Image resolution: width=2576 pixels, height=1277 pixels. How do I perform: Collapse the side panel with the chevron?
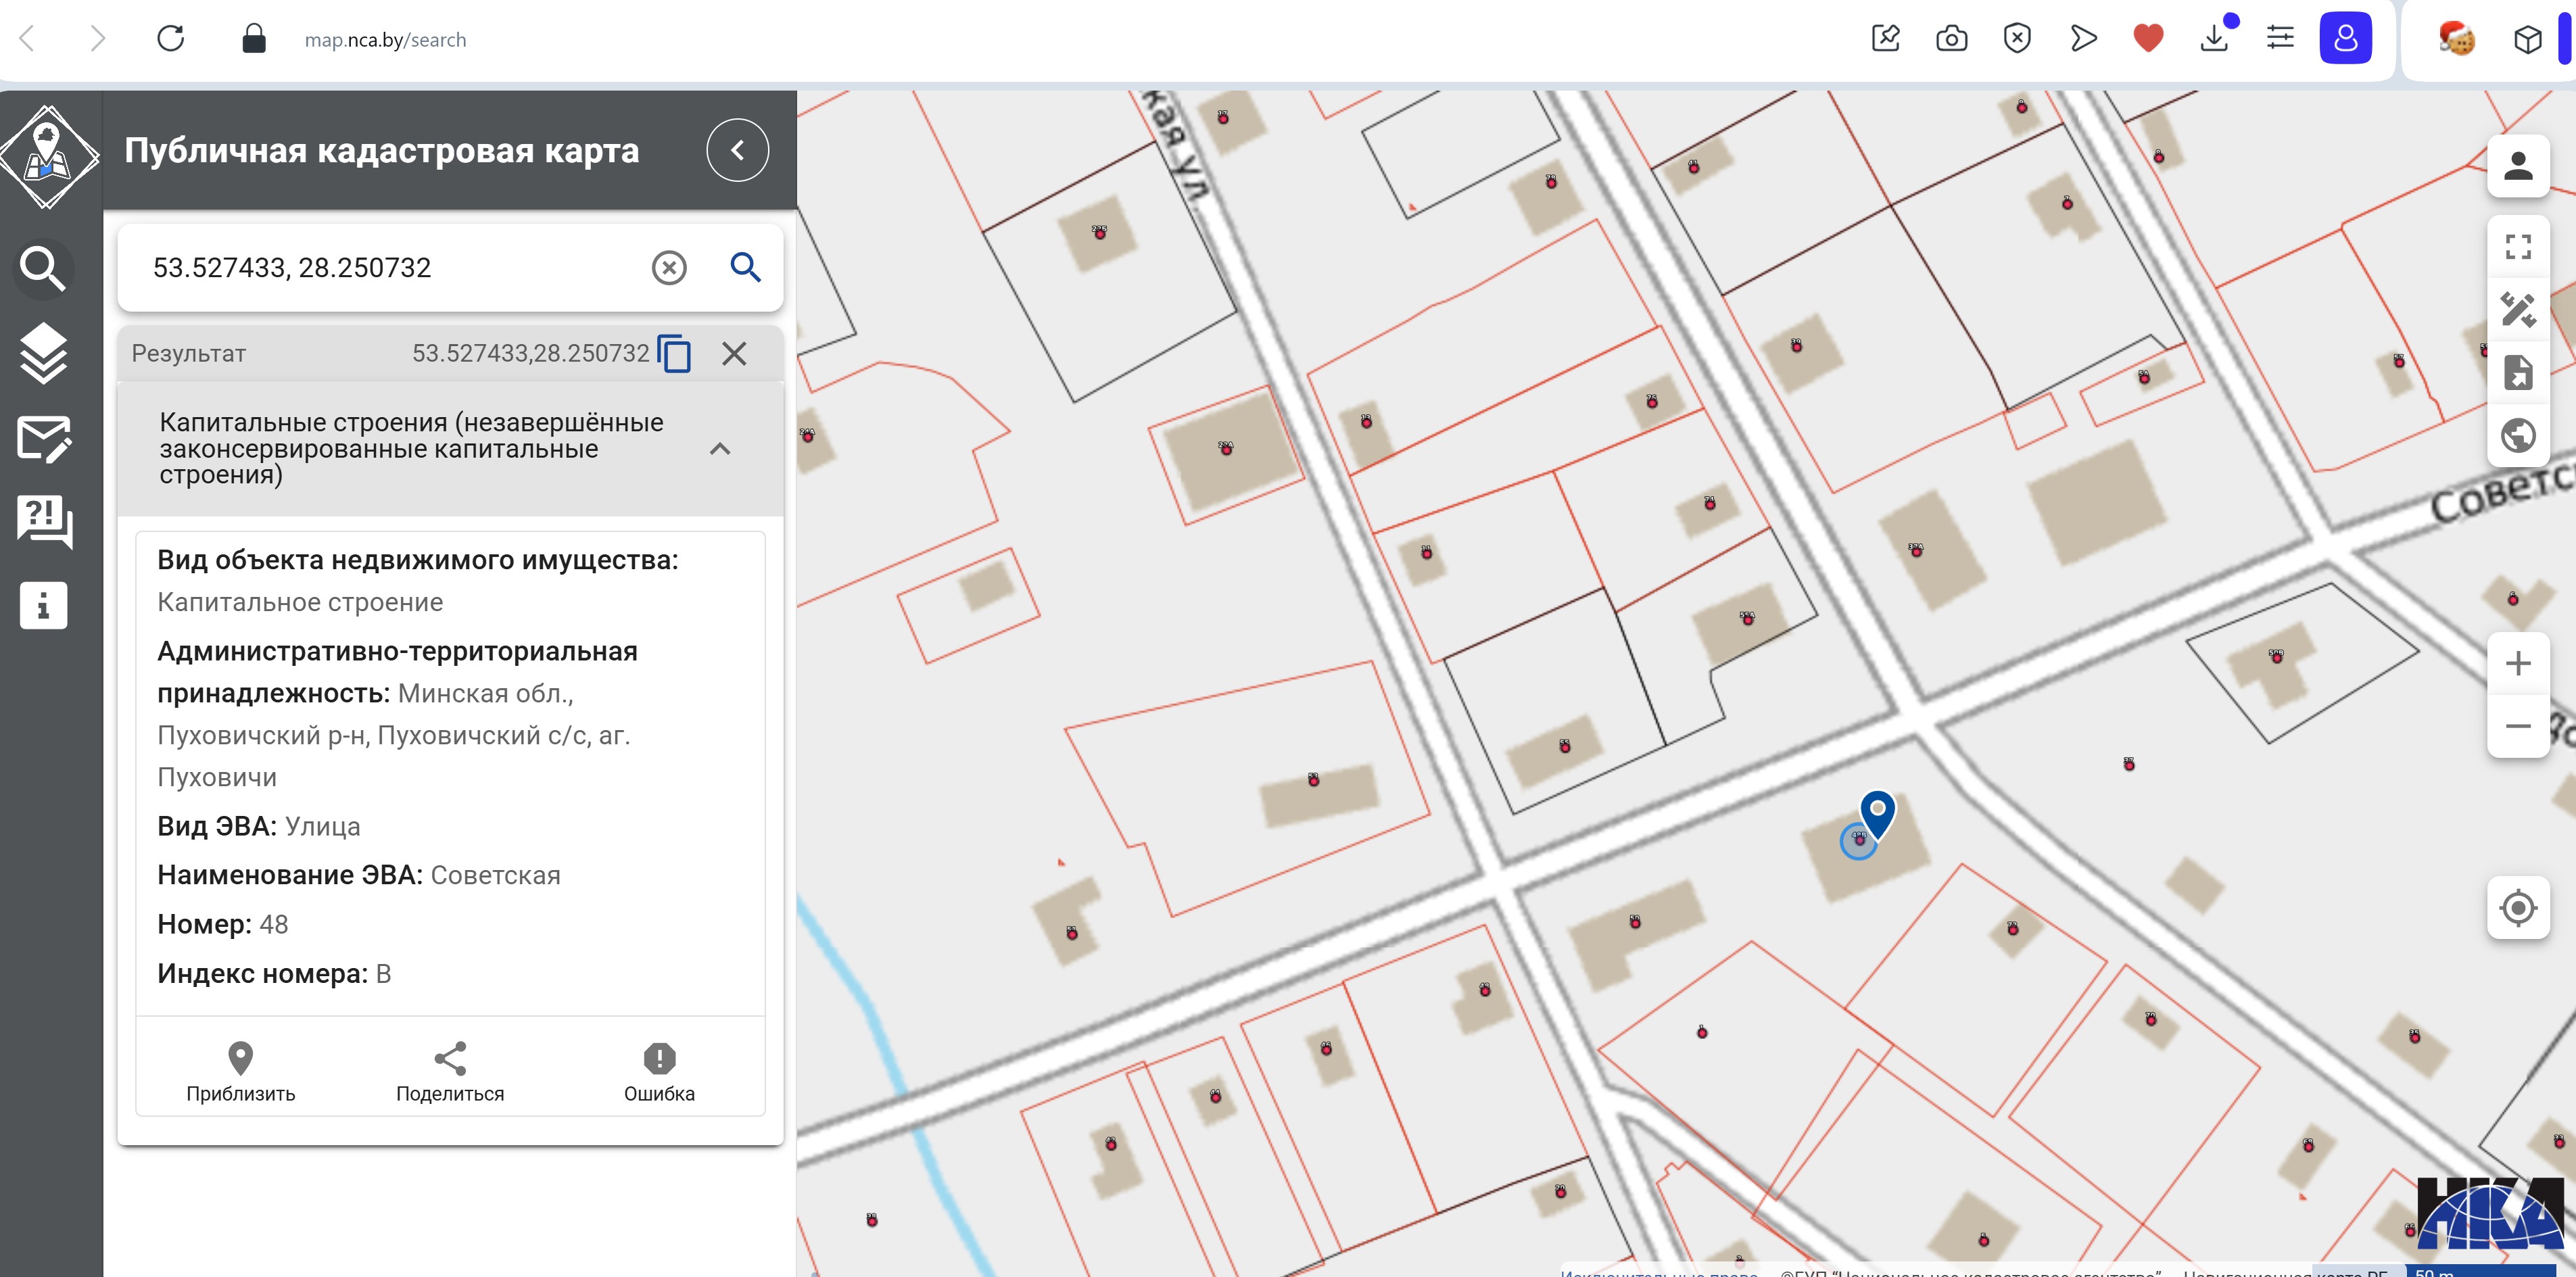[737, 150]
